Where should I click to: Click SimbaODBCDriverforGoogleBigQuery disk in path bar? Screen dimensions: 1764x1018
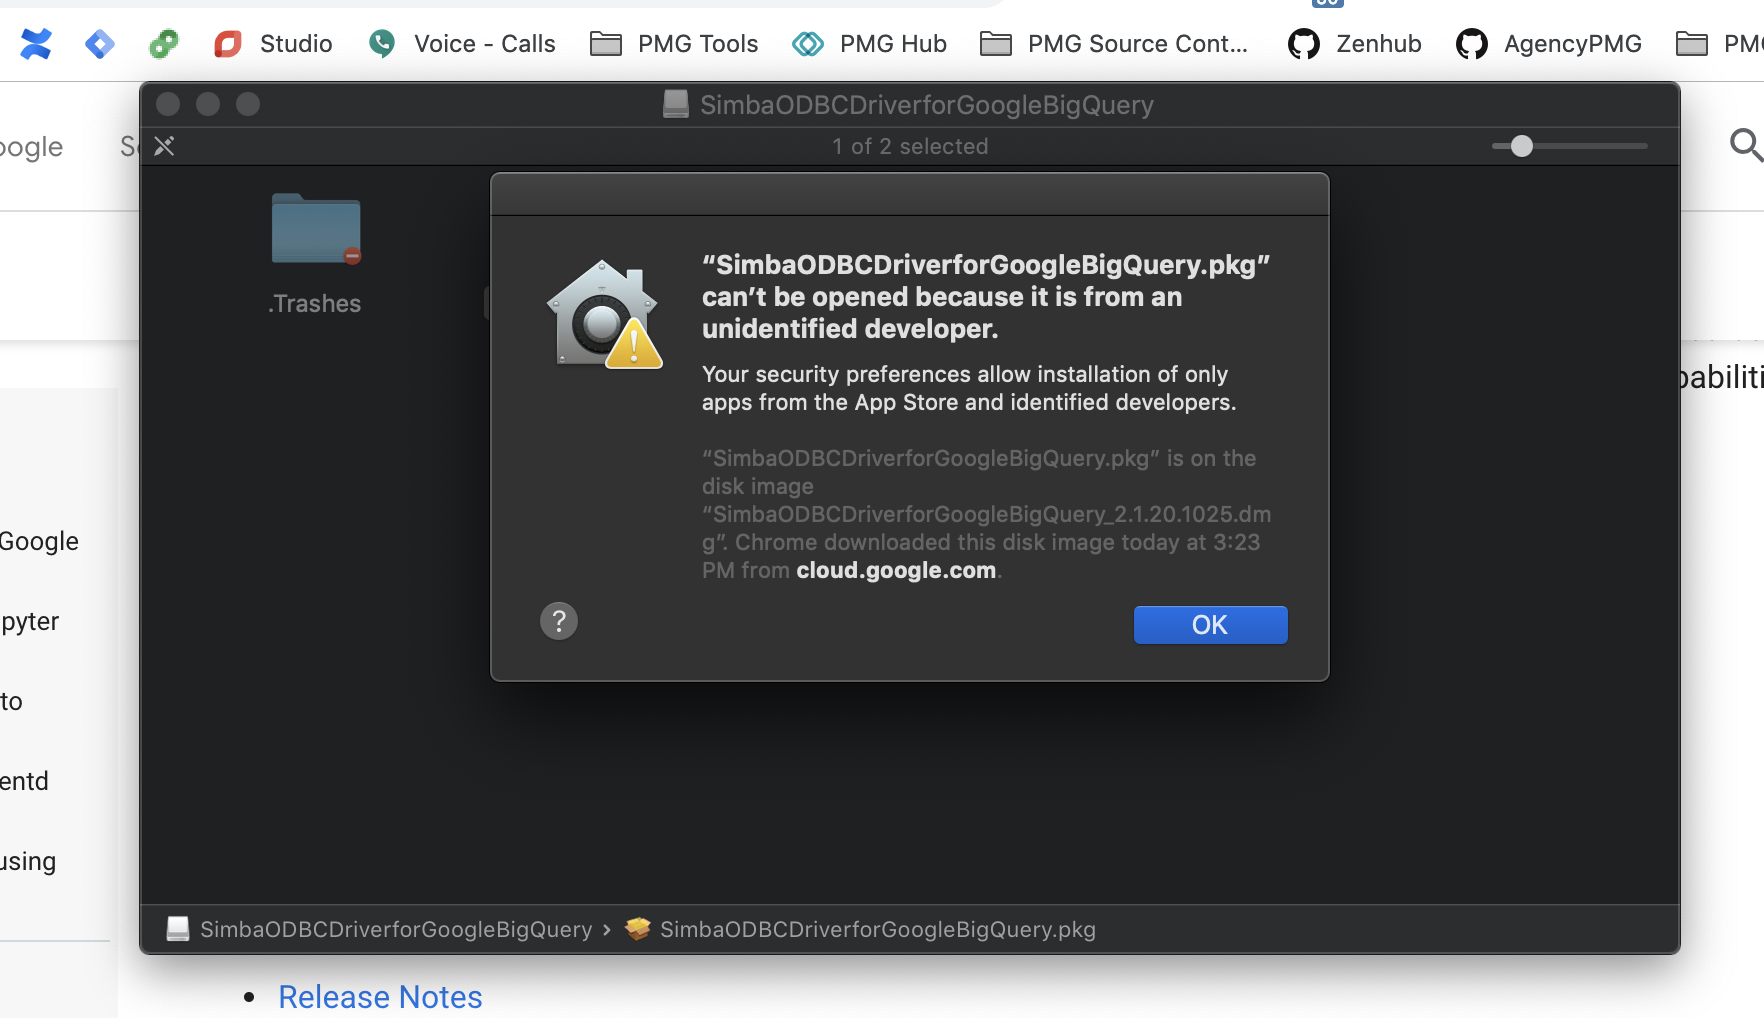380,929
